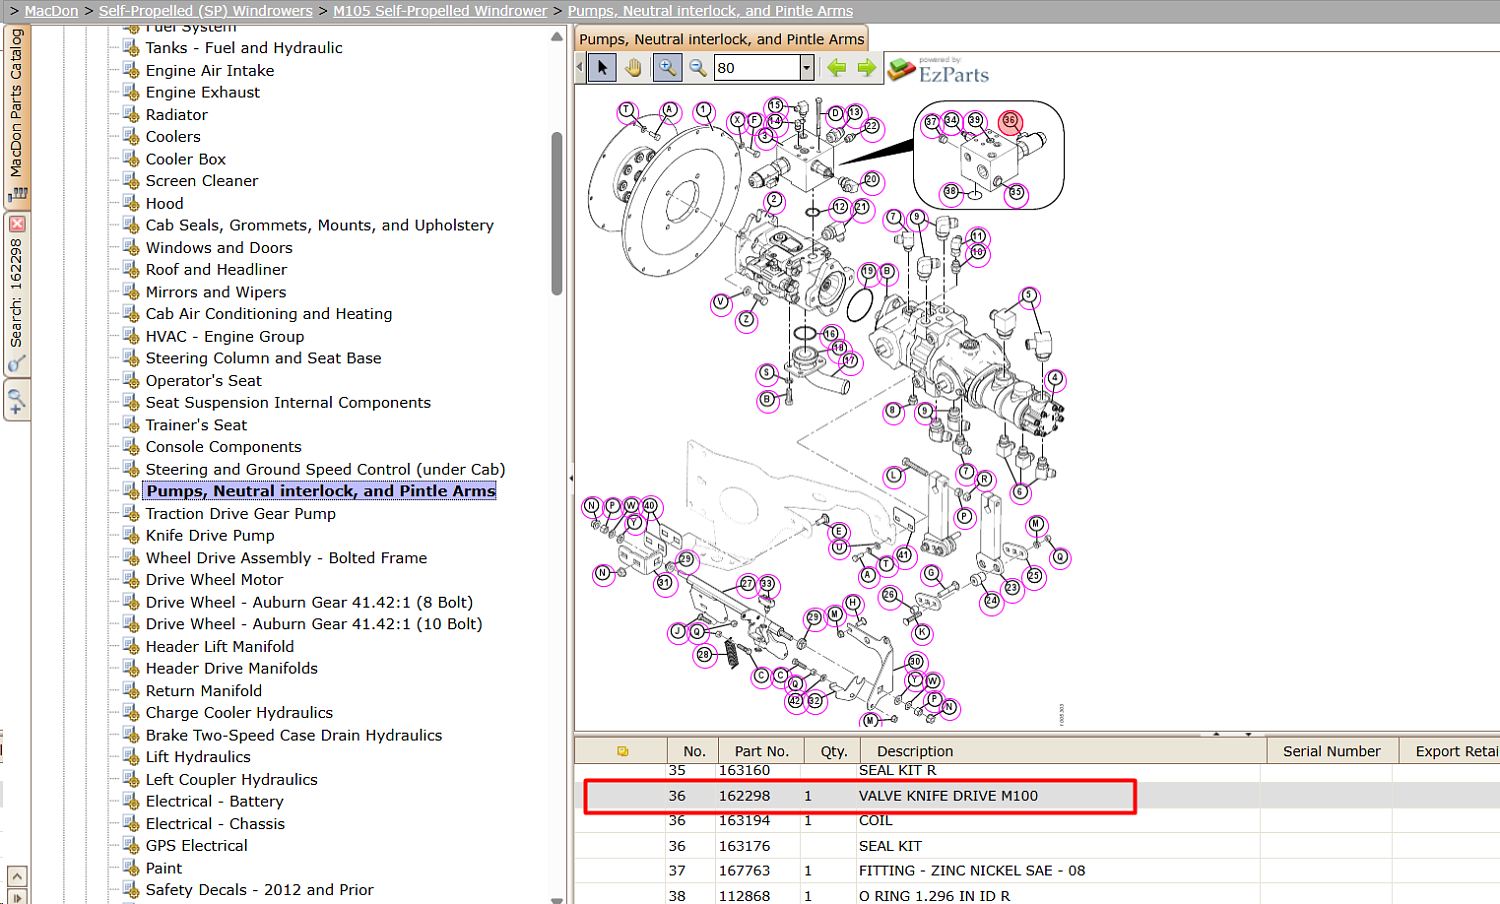Click the zoom percentage field showing 80
Screen dimensions: 1500x904
[757, 68]
